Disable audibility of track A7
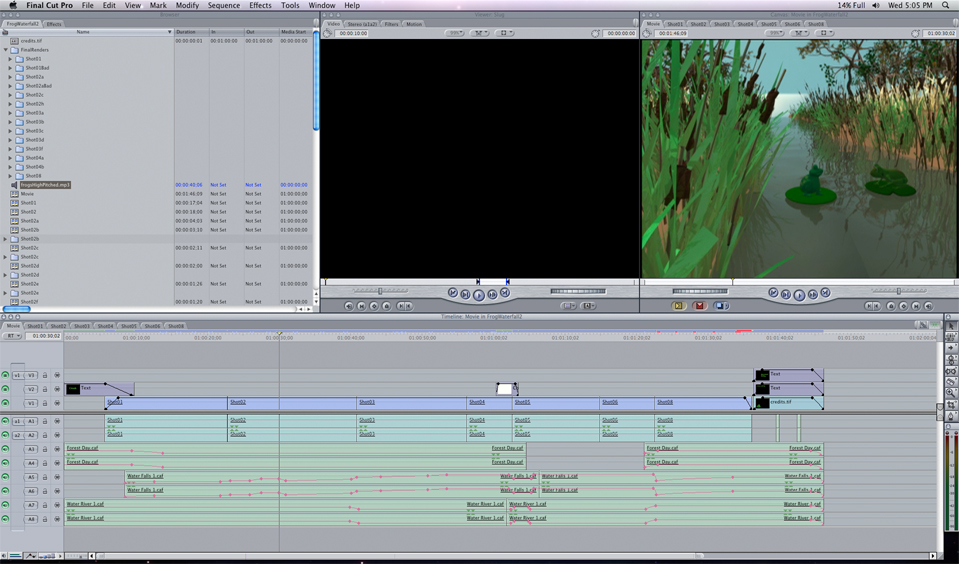 (x=5, y=505)
